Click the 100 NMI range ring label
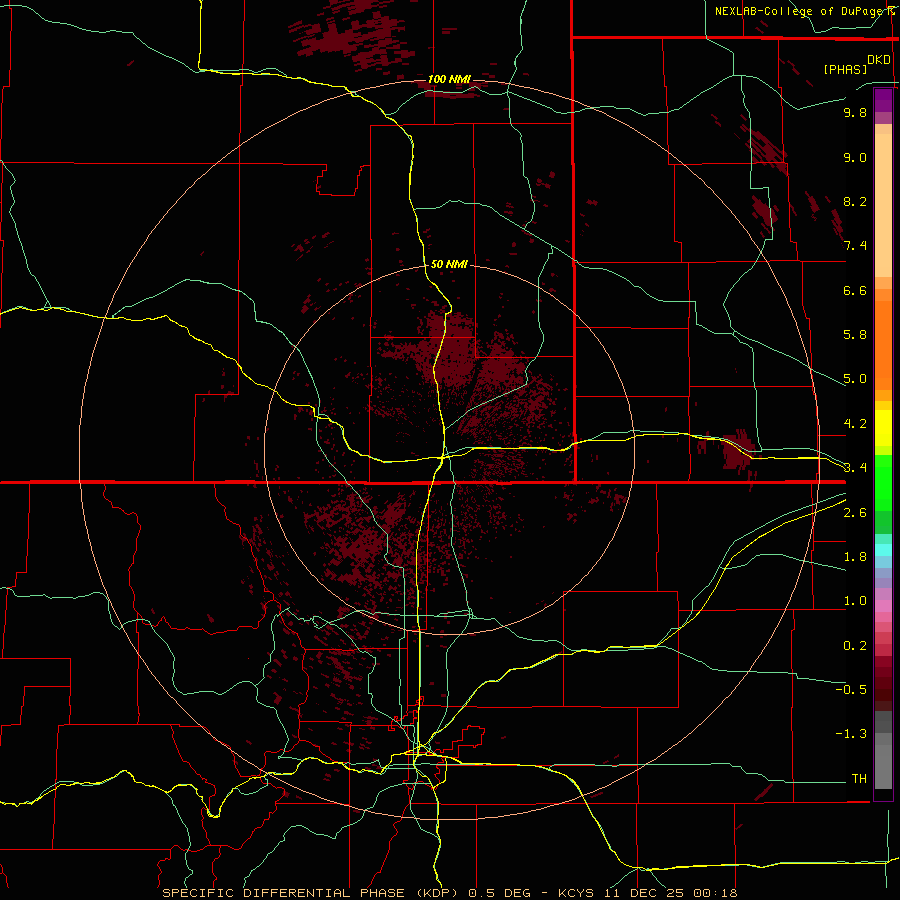This screenshot has width=900, height=900. pos(449,79)
